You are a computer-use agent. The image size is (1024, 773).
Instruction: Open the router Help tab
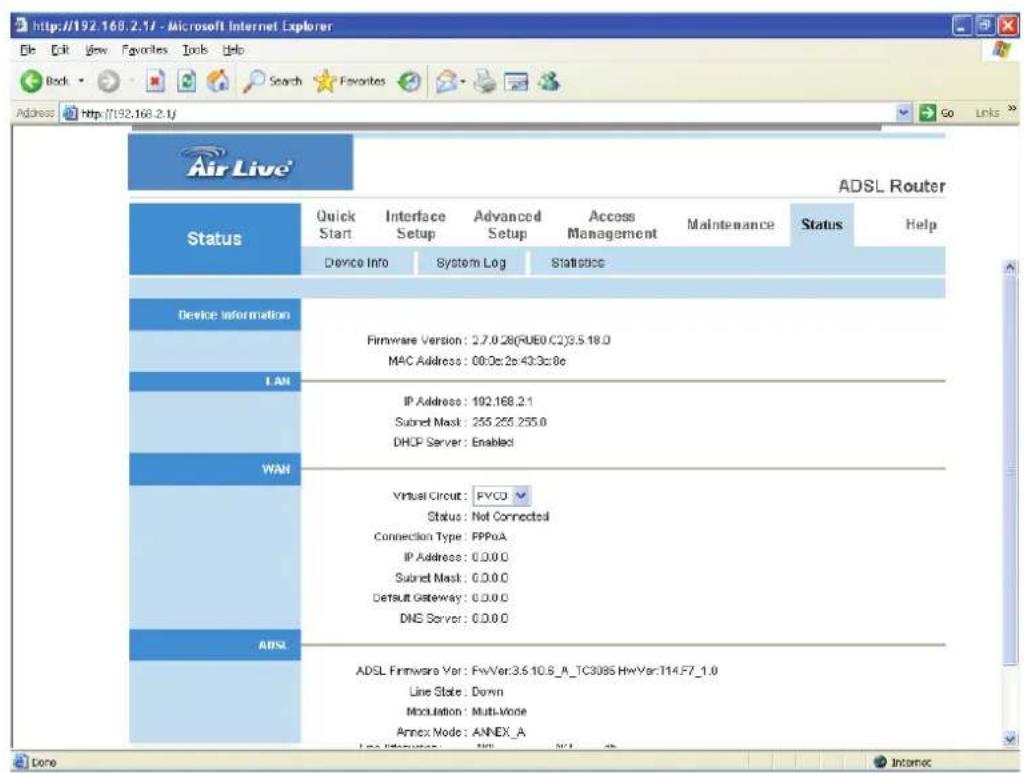(921, 225)
